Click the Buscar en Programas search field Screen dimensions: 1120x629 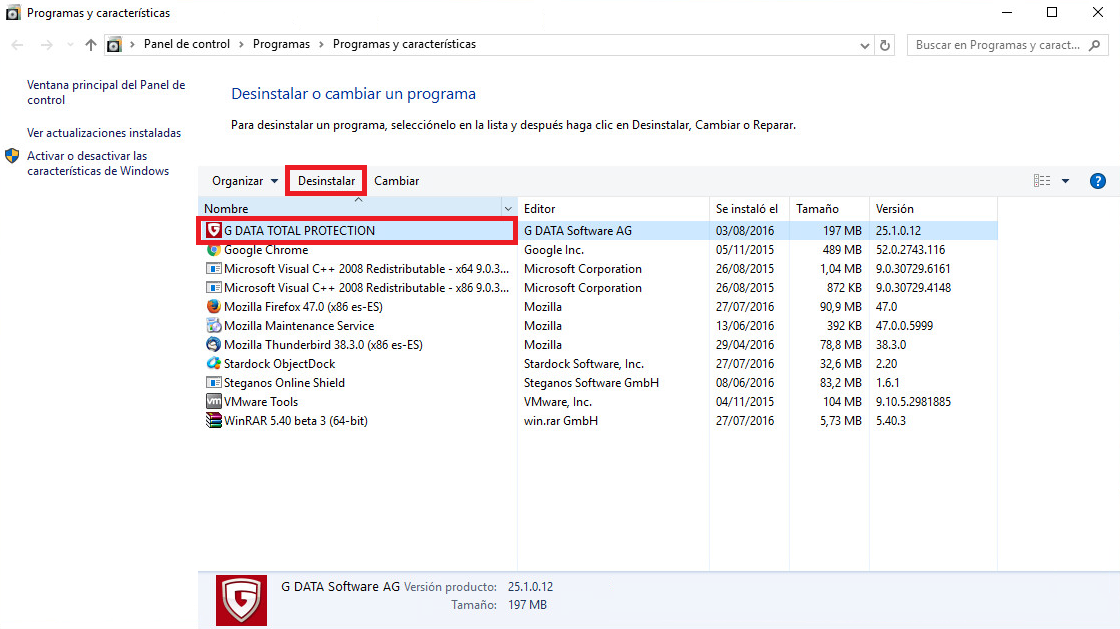pyautogui.click(x=1000, y=44)
